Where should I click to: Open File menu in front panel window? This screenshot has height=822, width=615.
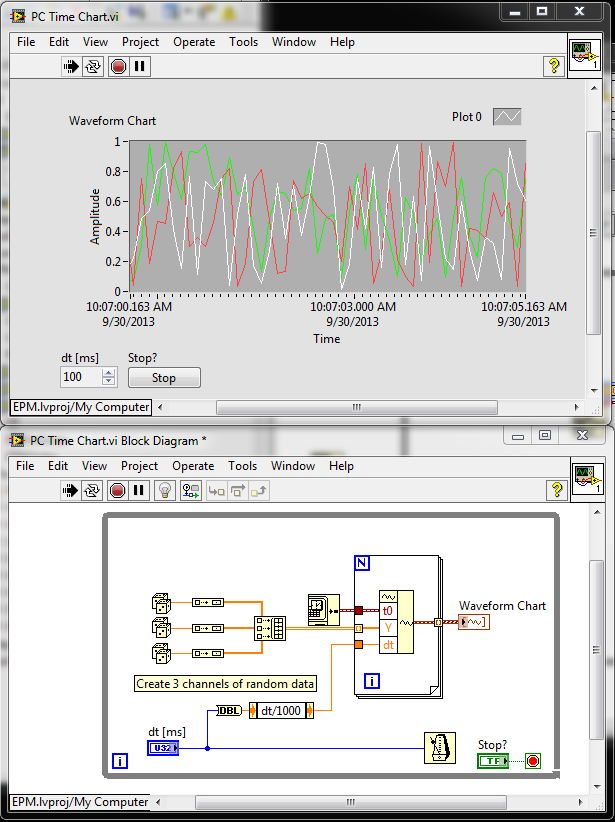coord(26,42)
